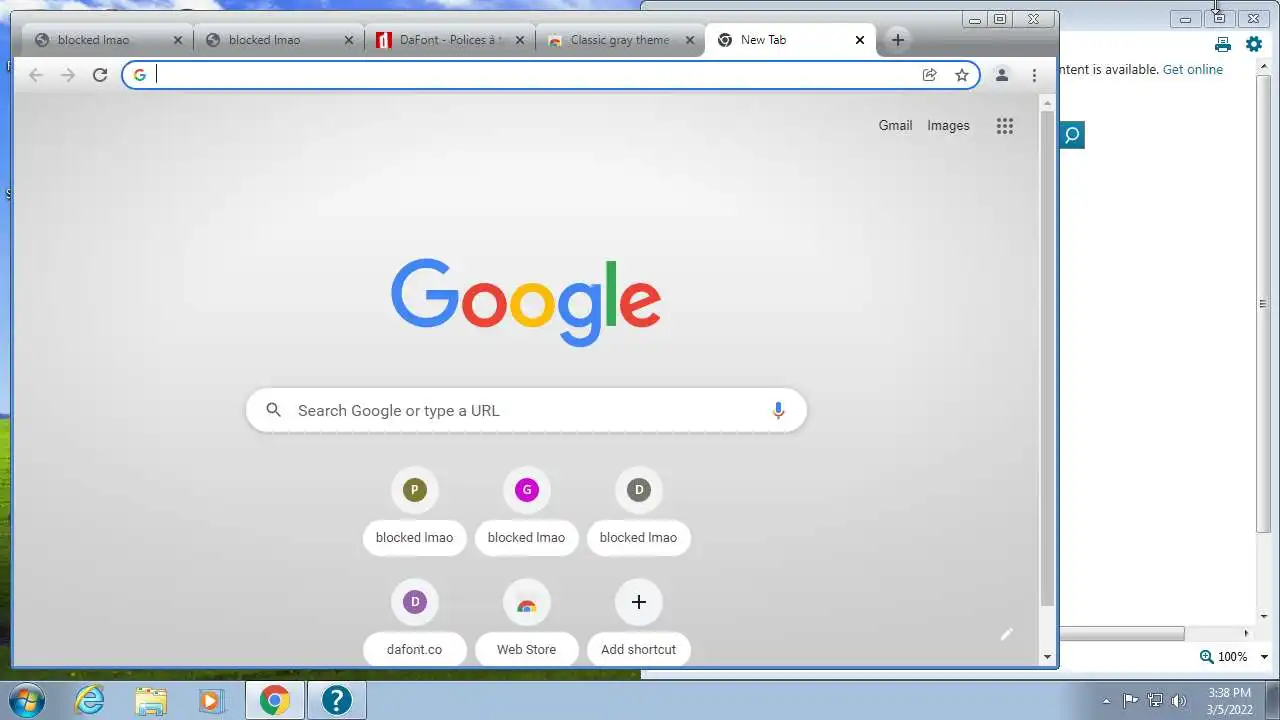Image resolution: width=1280 pixels, height=720 pixels.
Task: Open the Images link
Action: [948, 126]
